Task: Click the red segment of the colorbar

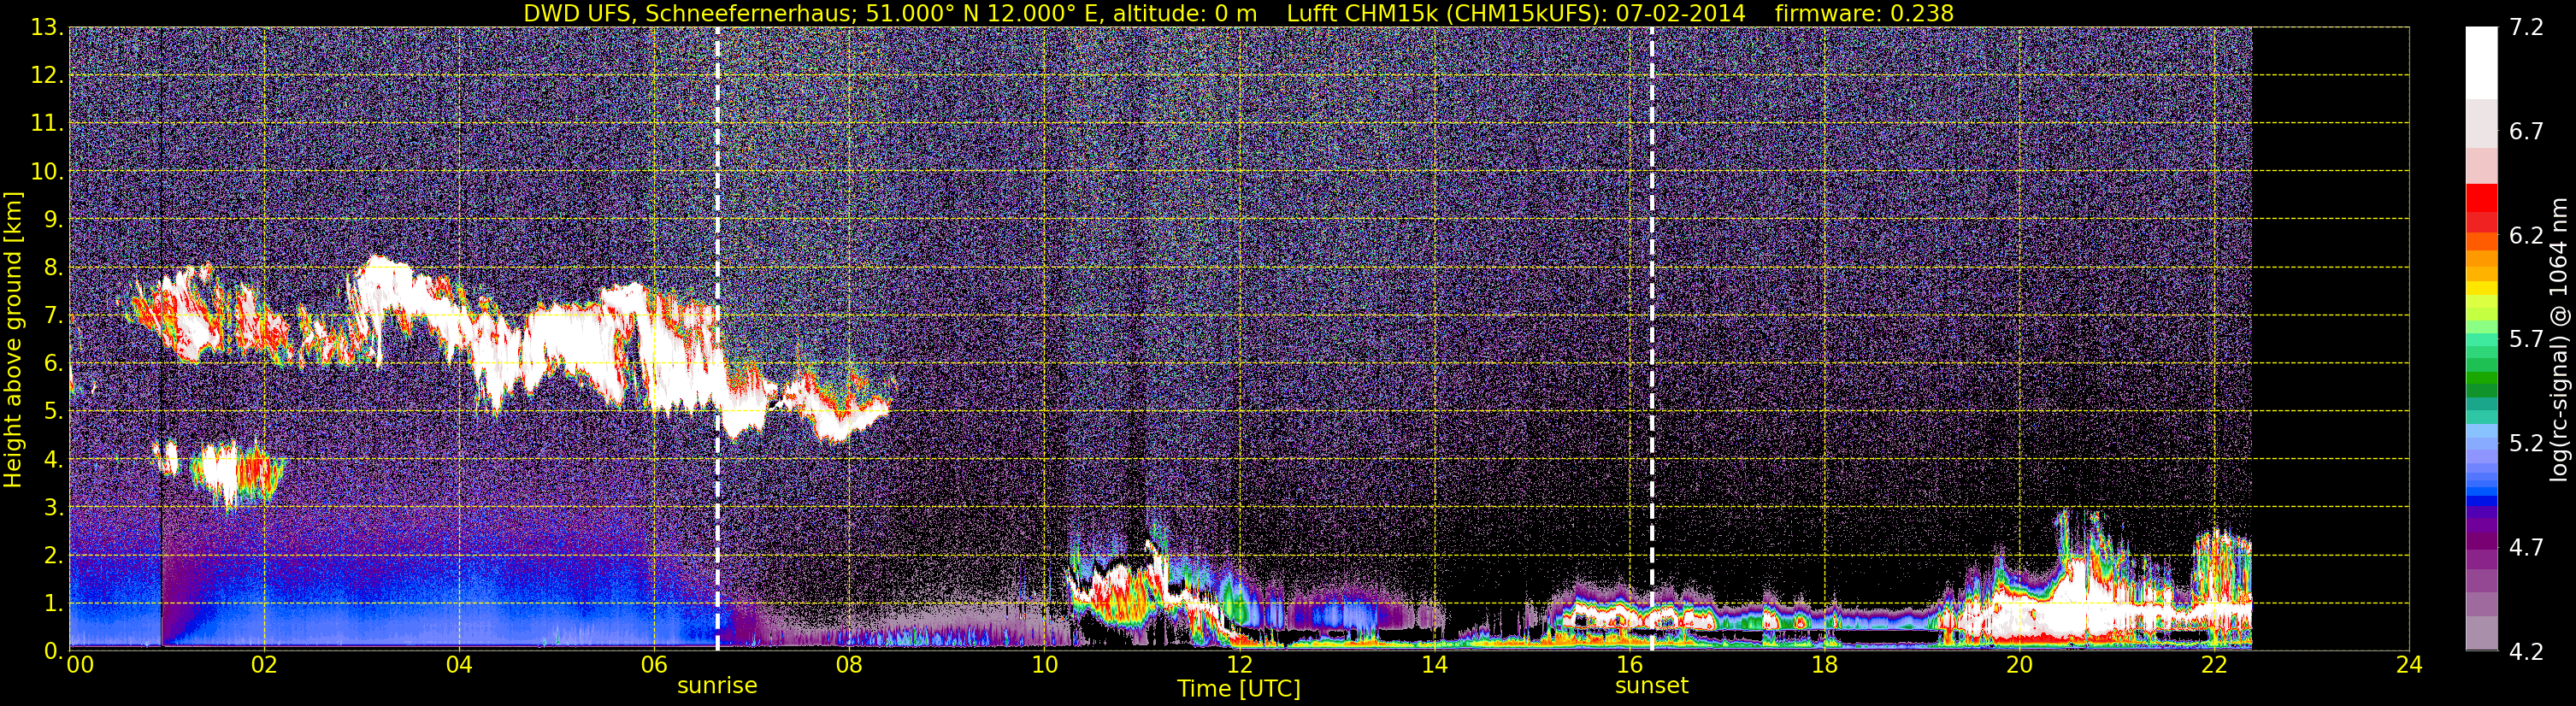Action: [x=2481, y=198]
